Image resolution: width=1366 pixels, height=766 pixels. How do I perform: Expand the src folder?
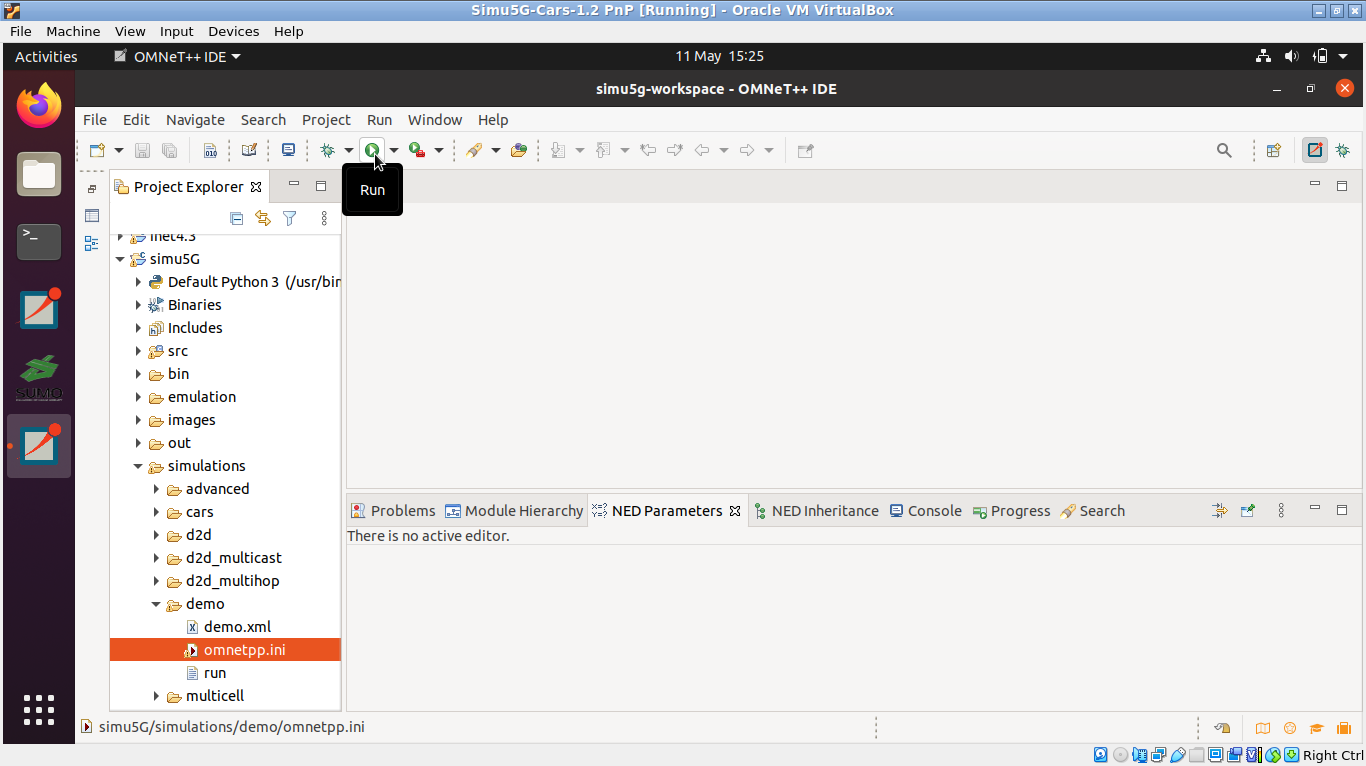point(138,351)
